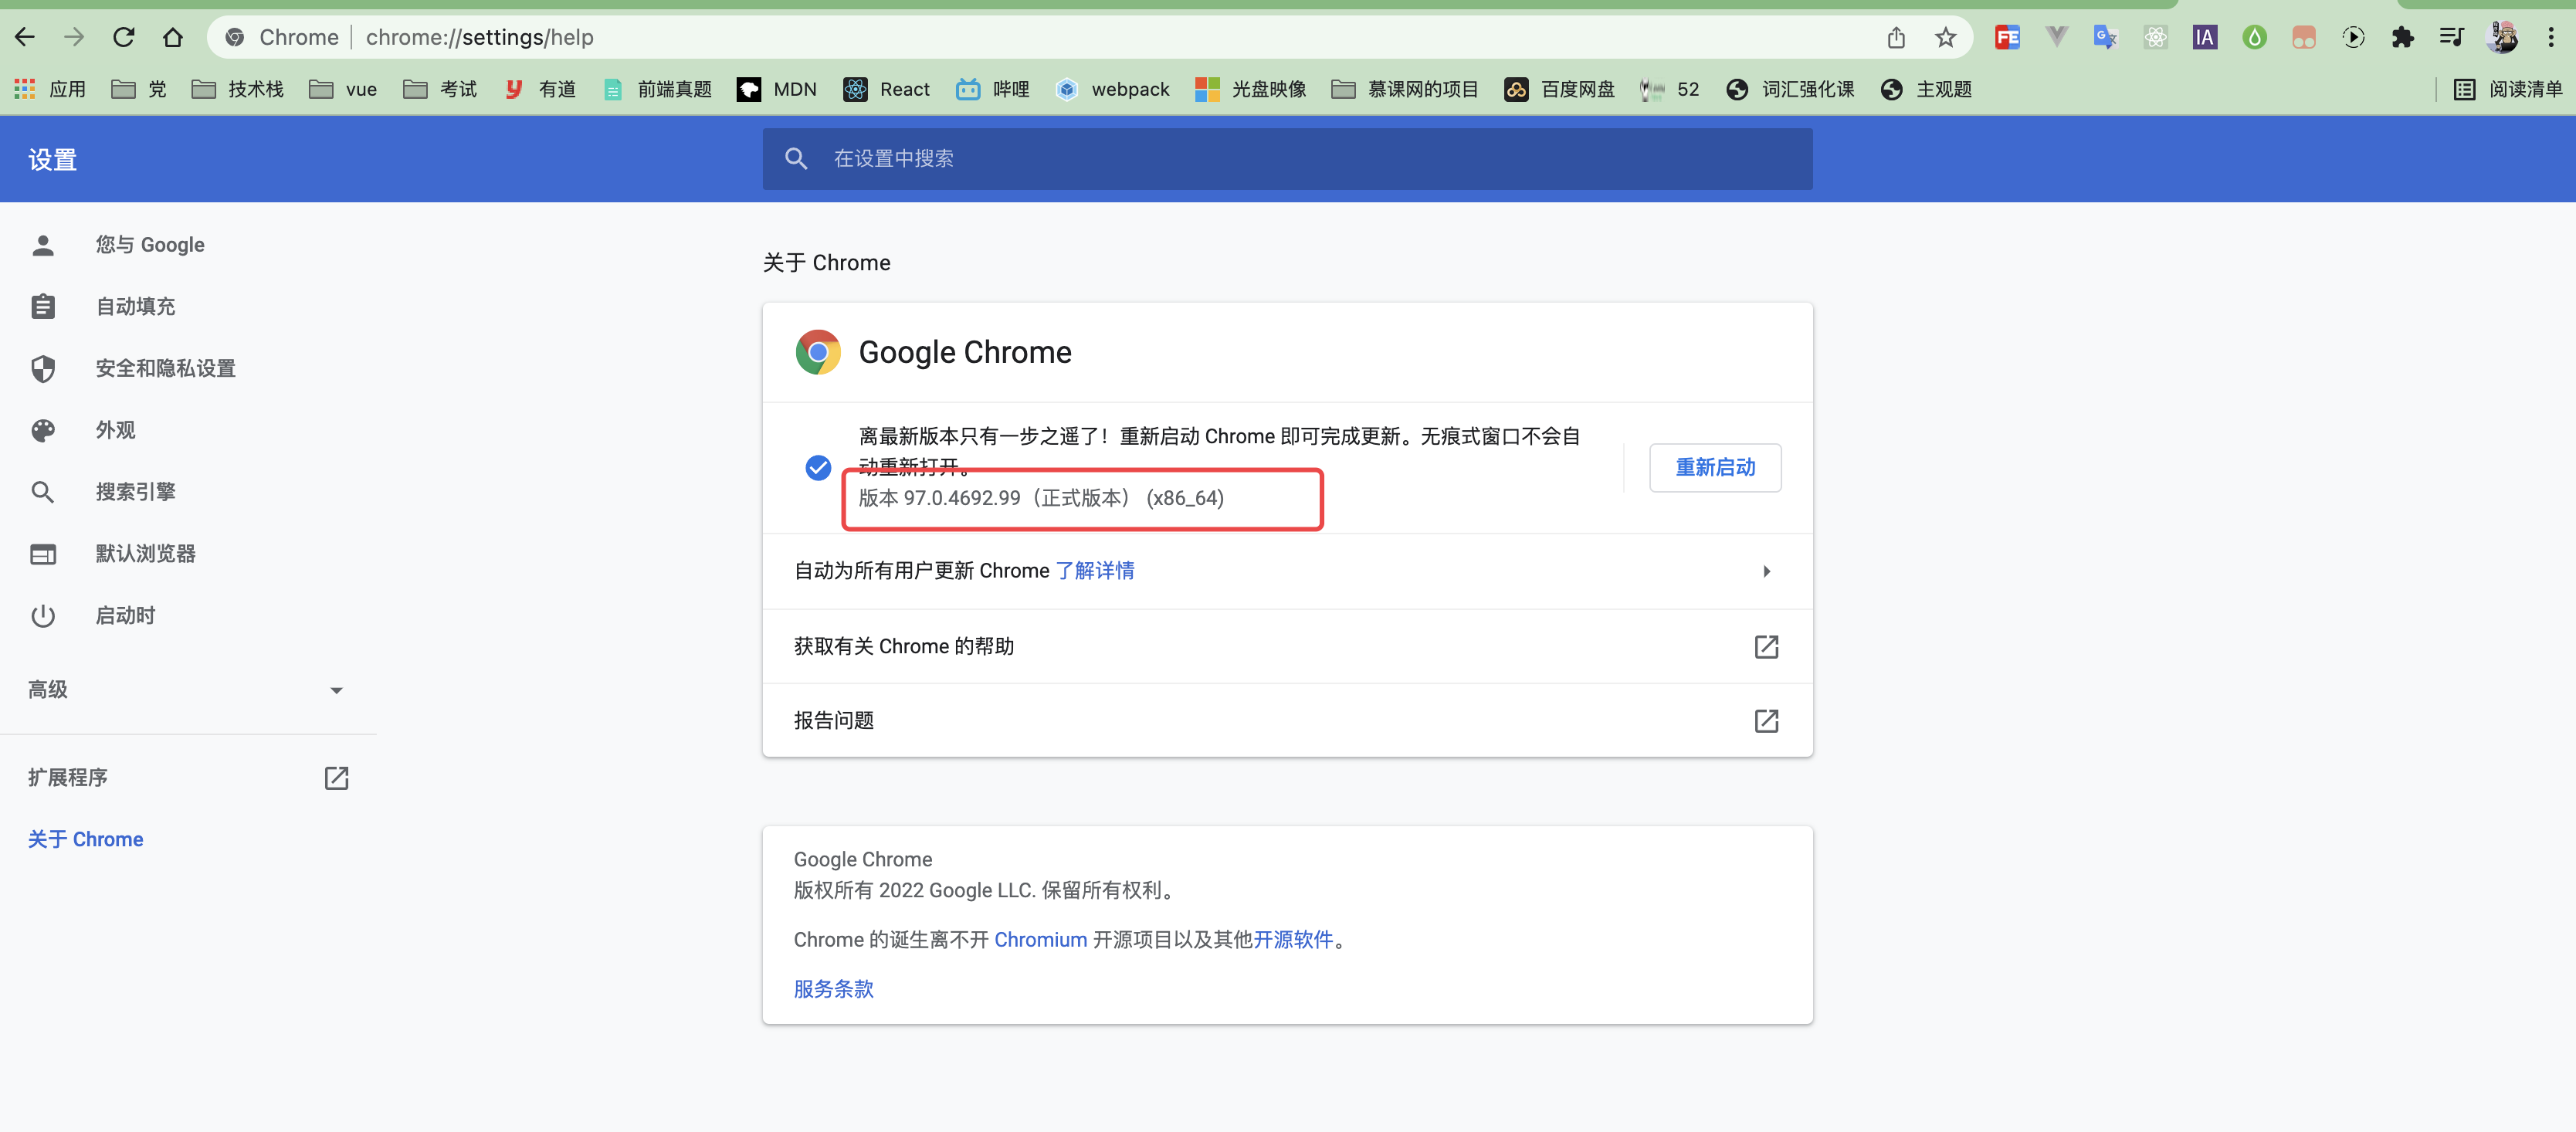
Task: Open the Chromium open source link
Action: pos(1040,939)
